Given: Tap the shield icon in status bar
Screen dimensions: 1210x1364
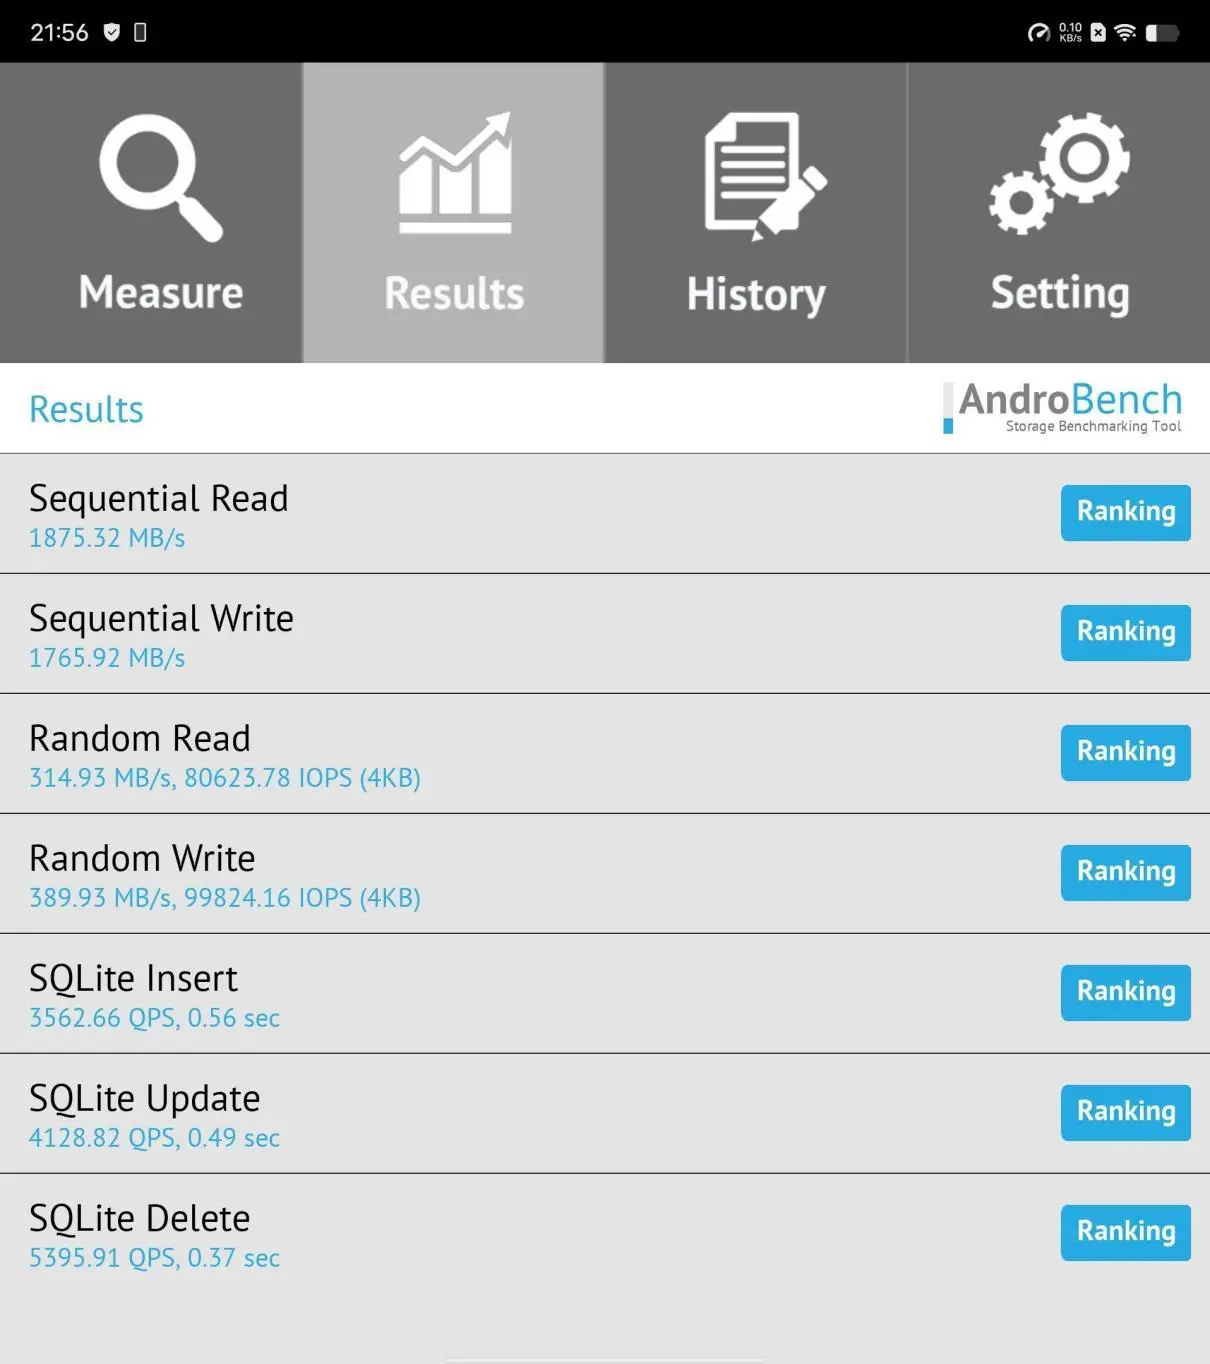Looking at the screenshot, I should (112, 33).
